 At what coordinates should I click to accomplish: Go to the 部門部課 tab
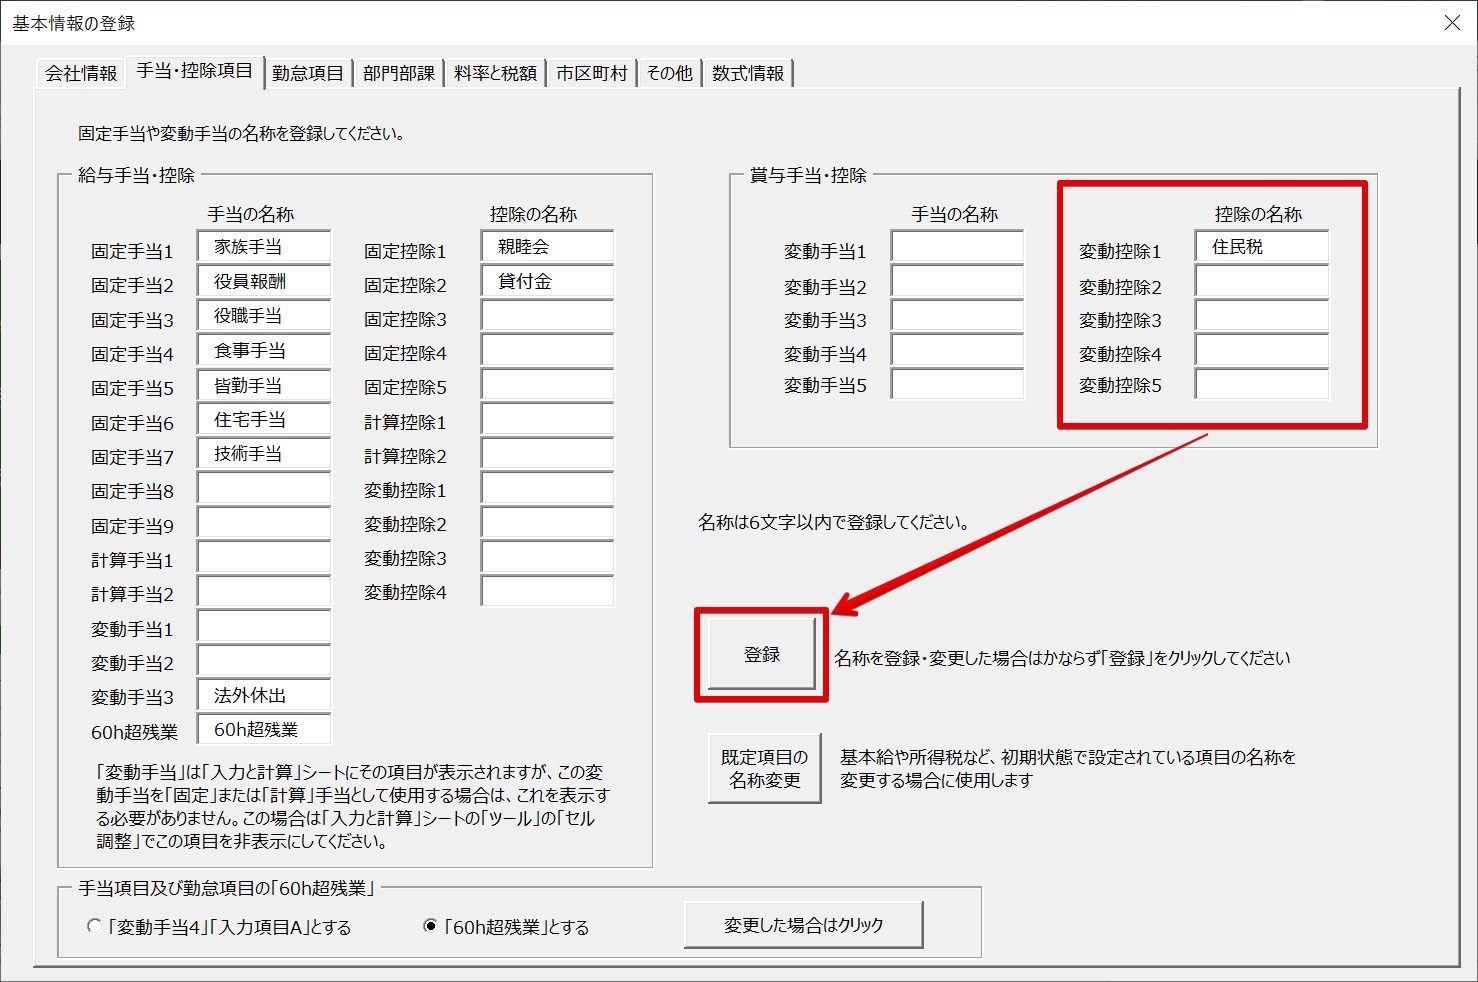398,73
